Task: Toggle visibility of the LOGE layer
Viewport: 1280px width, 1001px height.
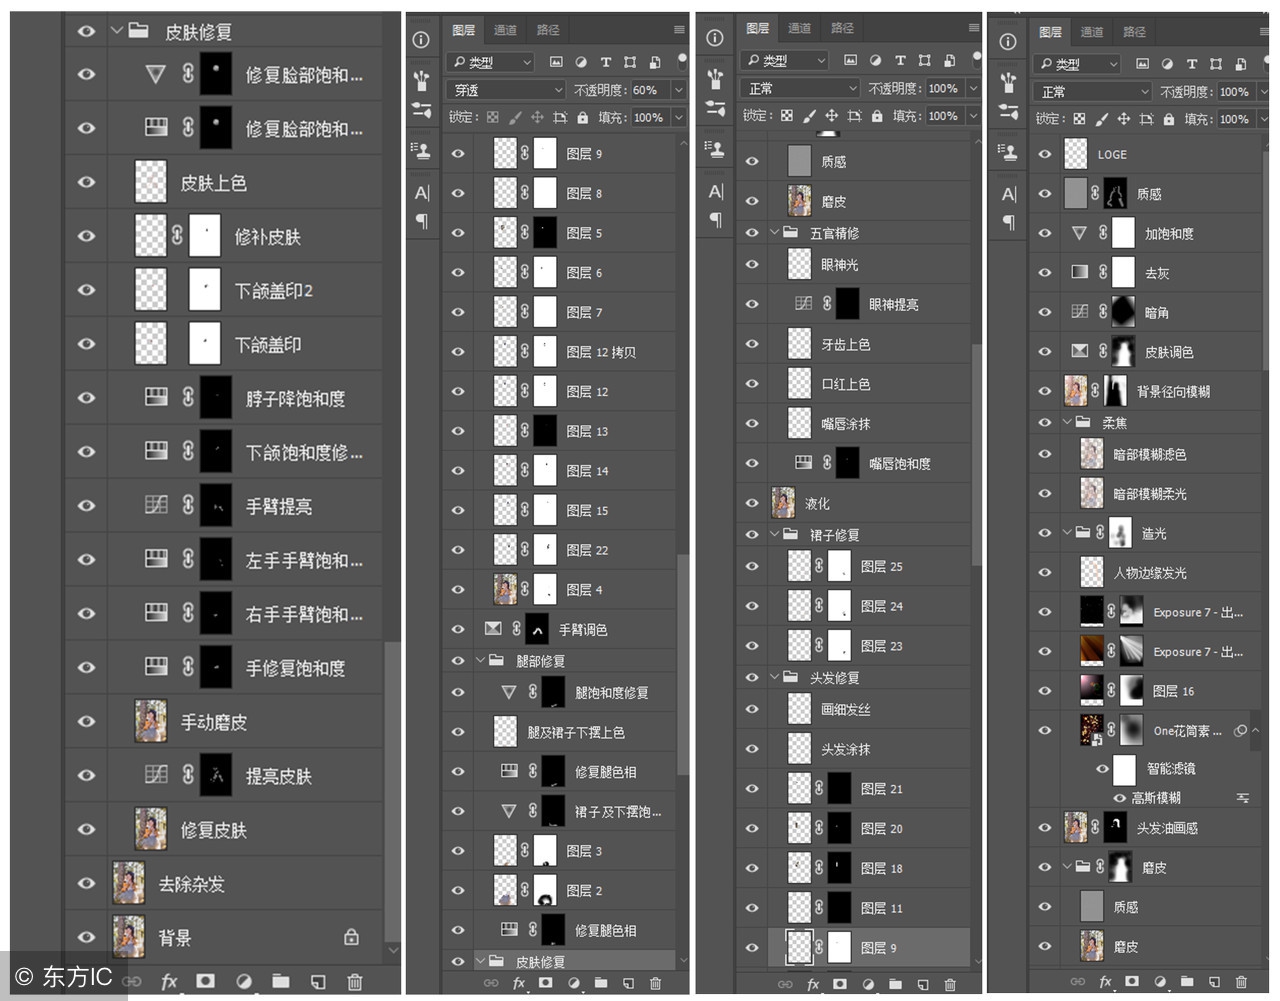Action: tap(1044, 153)
